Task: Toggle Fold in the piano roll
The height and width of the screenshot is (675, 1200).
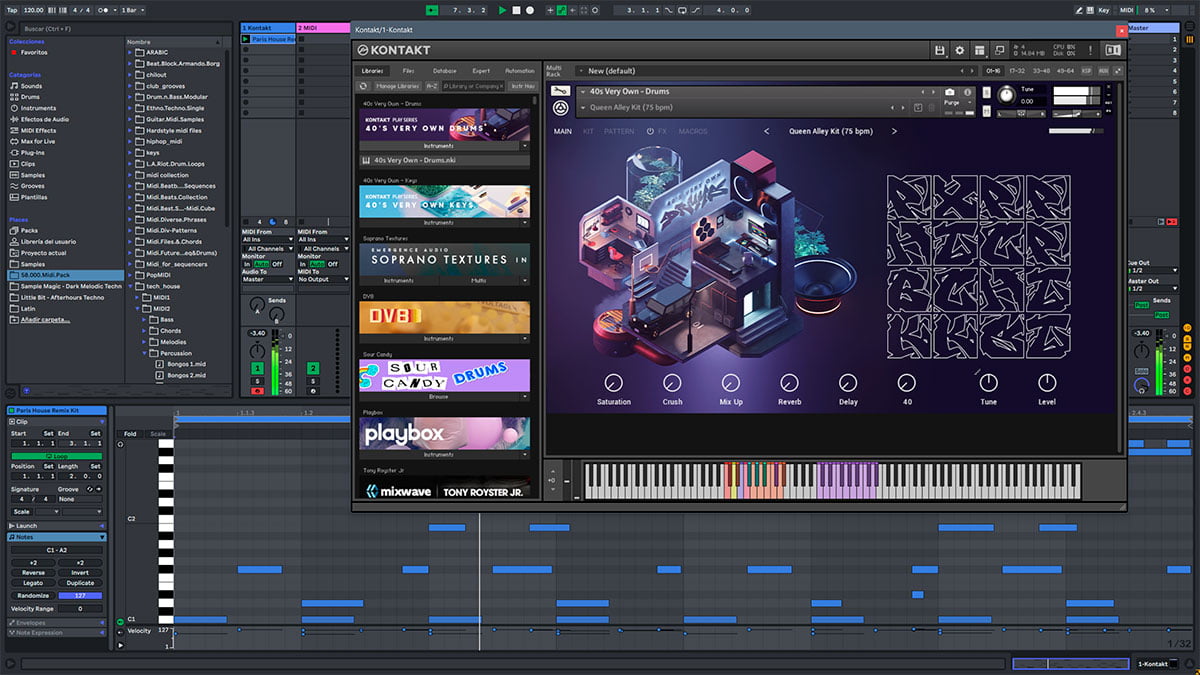Action: [x=130, y=434]
